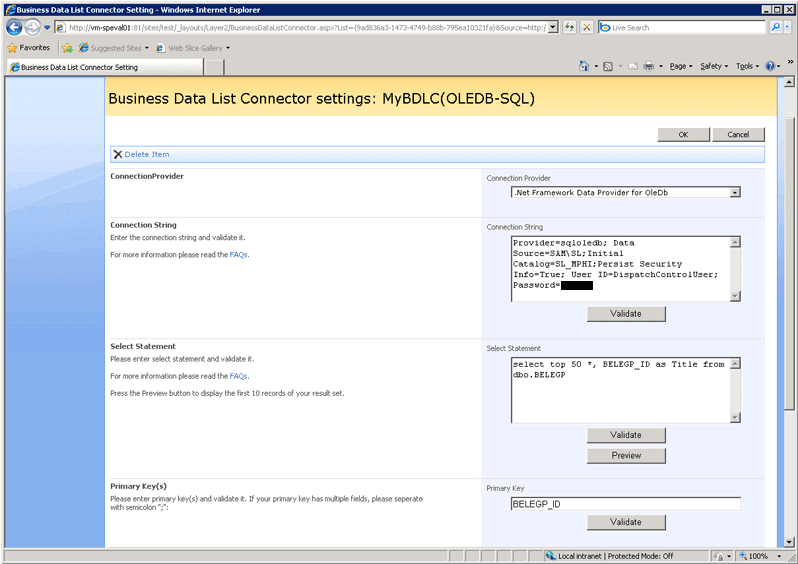The image size is (798, 564).
Task: Validate the primary key
Action: point(626,522)
